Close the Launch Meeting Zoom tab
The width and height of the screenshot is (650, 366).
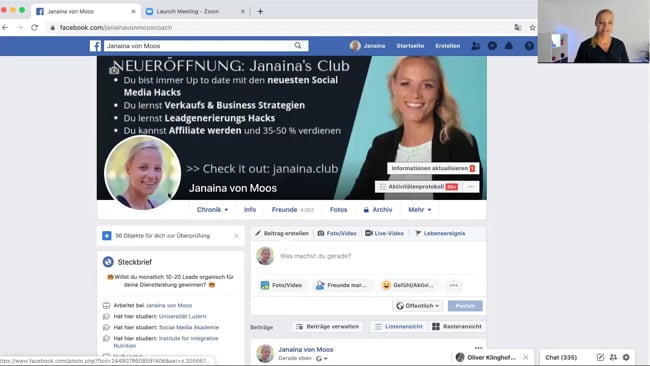(243, 12)
